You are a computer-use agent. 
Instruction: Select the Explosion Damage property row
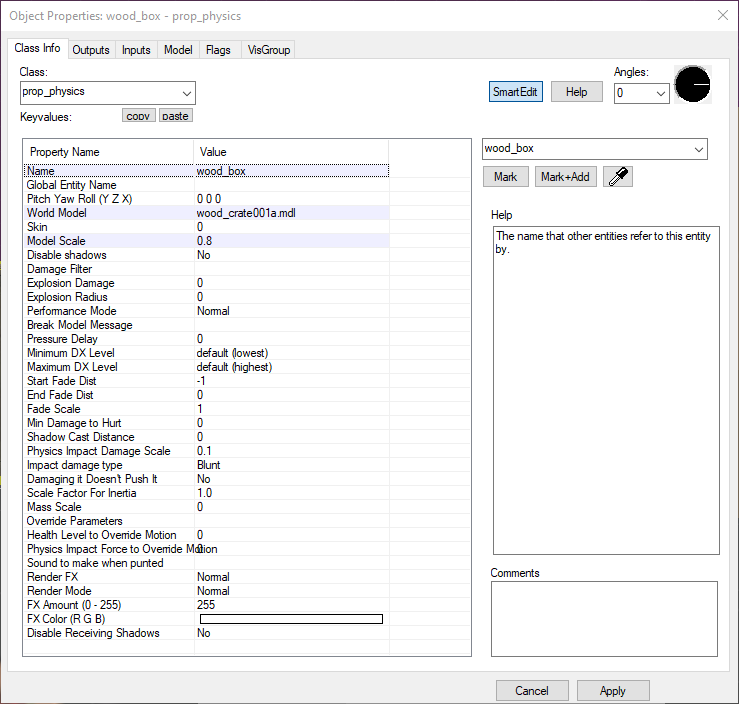coord(206,283)
